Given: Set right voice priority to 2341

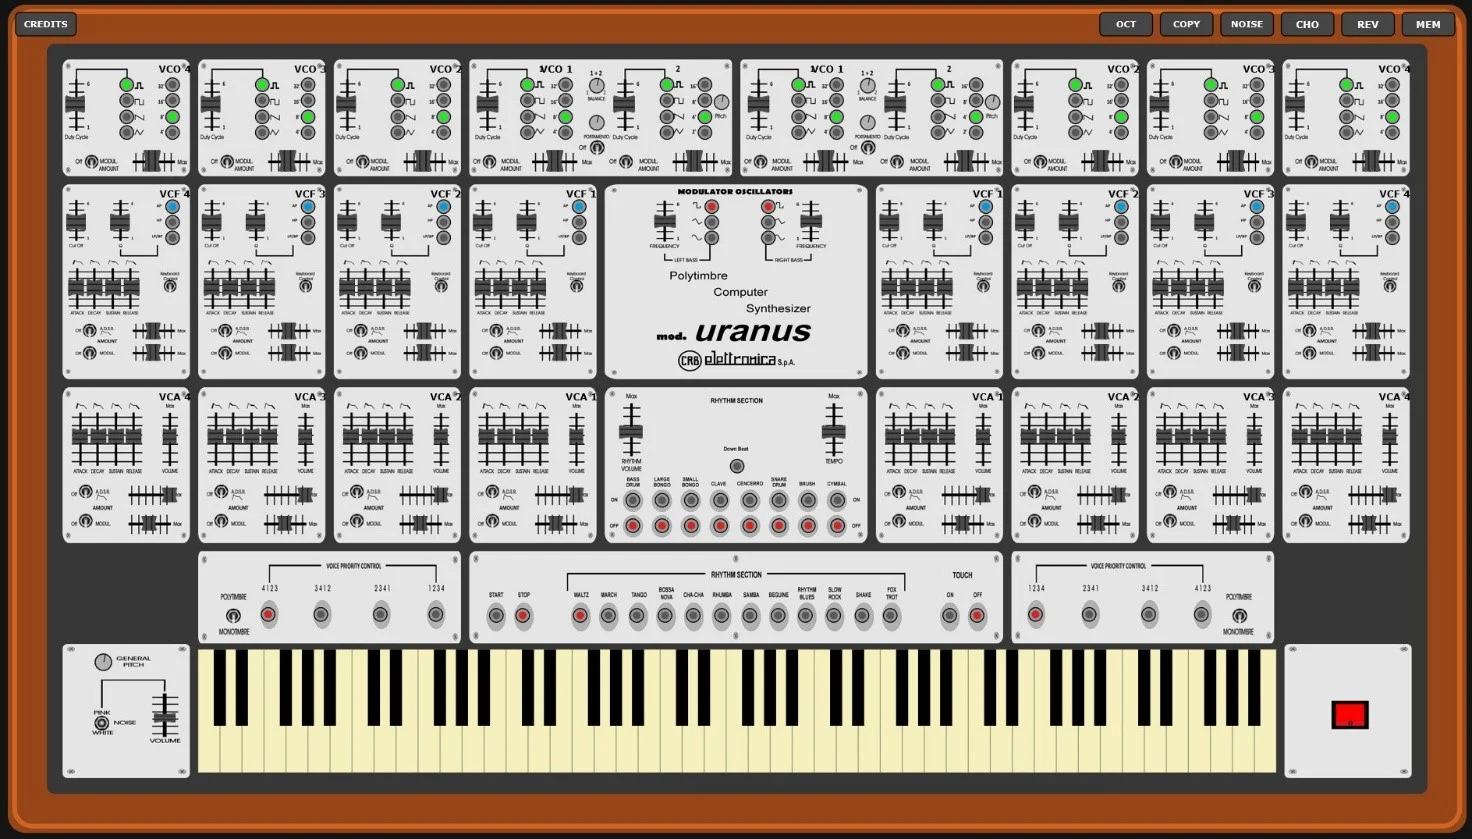Looking at the screenshot, I should coord(1089,615).
